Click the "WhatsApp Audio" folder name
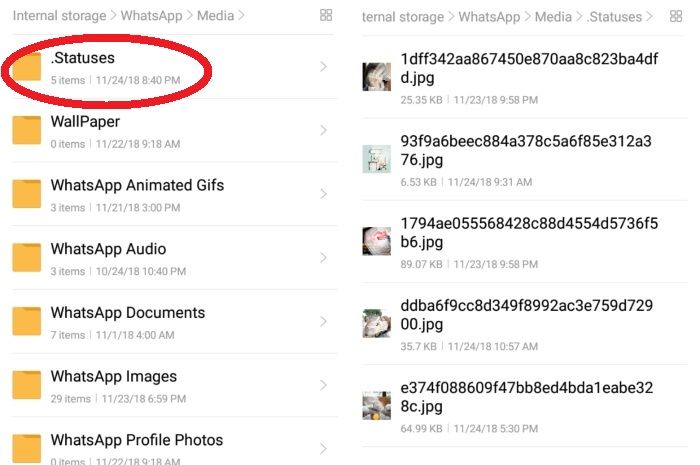Screen dimensions: 700x465 point(108,249)
